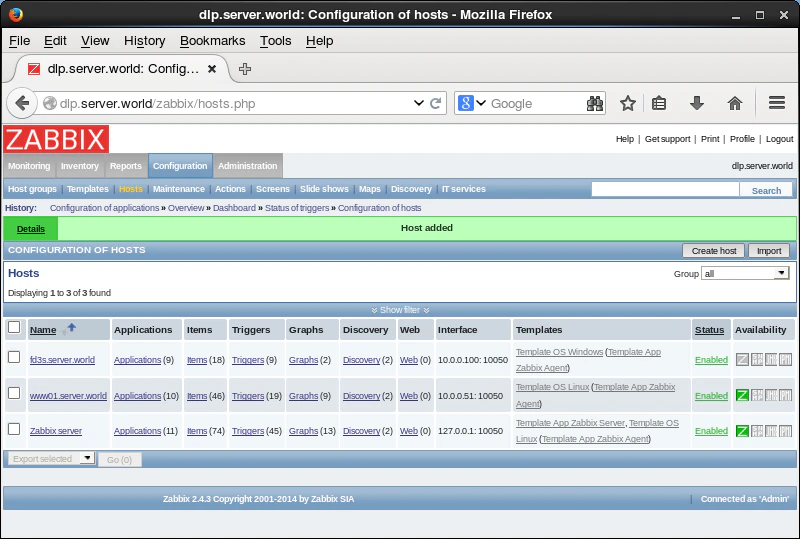Image resolution: width=800 pixels, height=539 pixels.
Task: Check the www01.server.world host checkbox
Action: pos(14,393)
